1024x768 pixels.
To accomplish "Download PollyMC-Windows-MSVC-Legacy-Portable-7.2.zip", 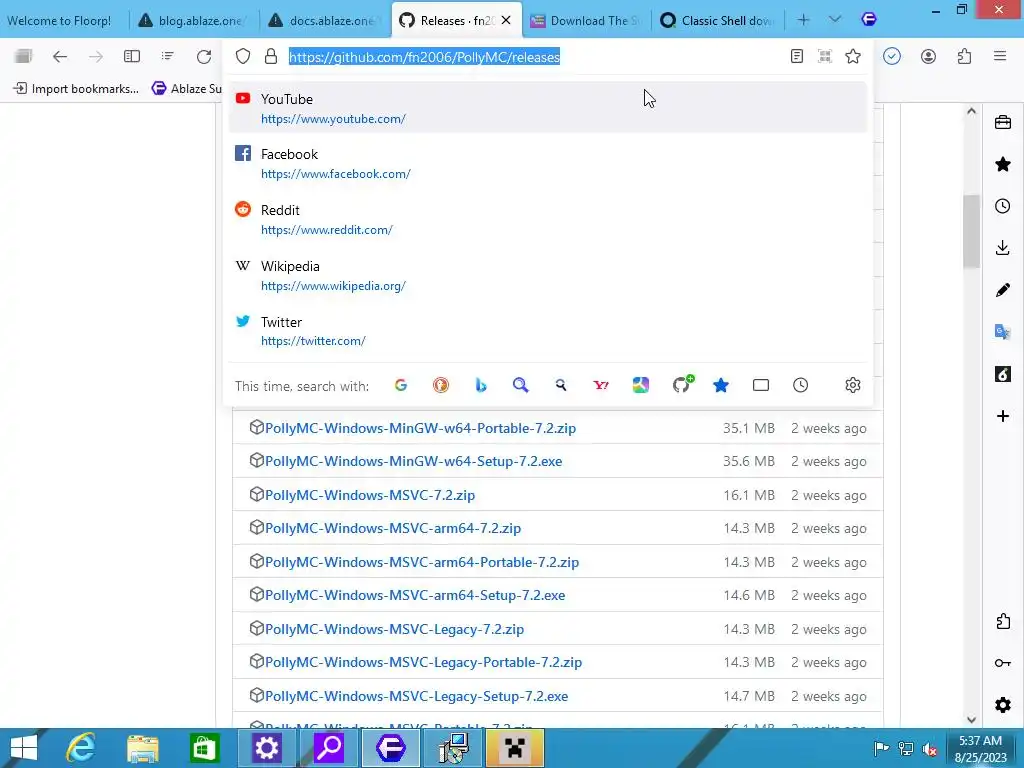I will point(423,662).
